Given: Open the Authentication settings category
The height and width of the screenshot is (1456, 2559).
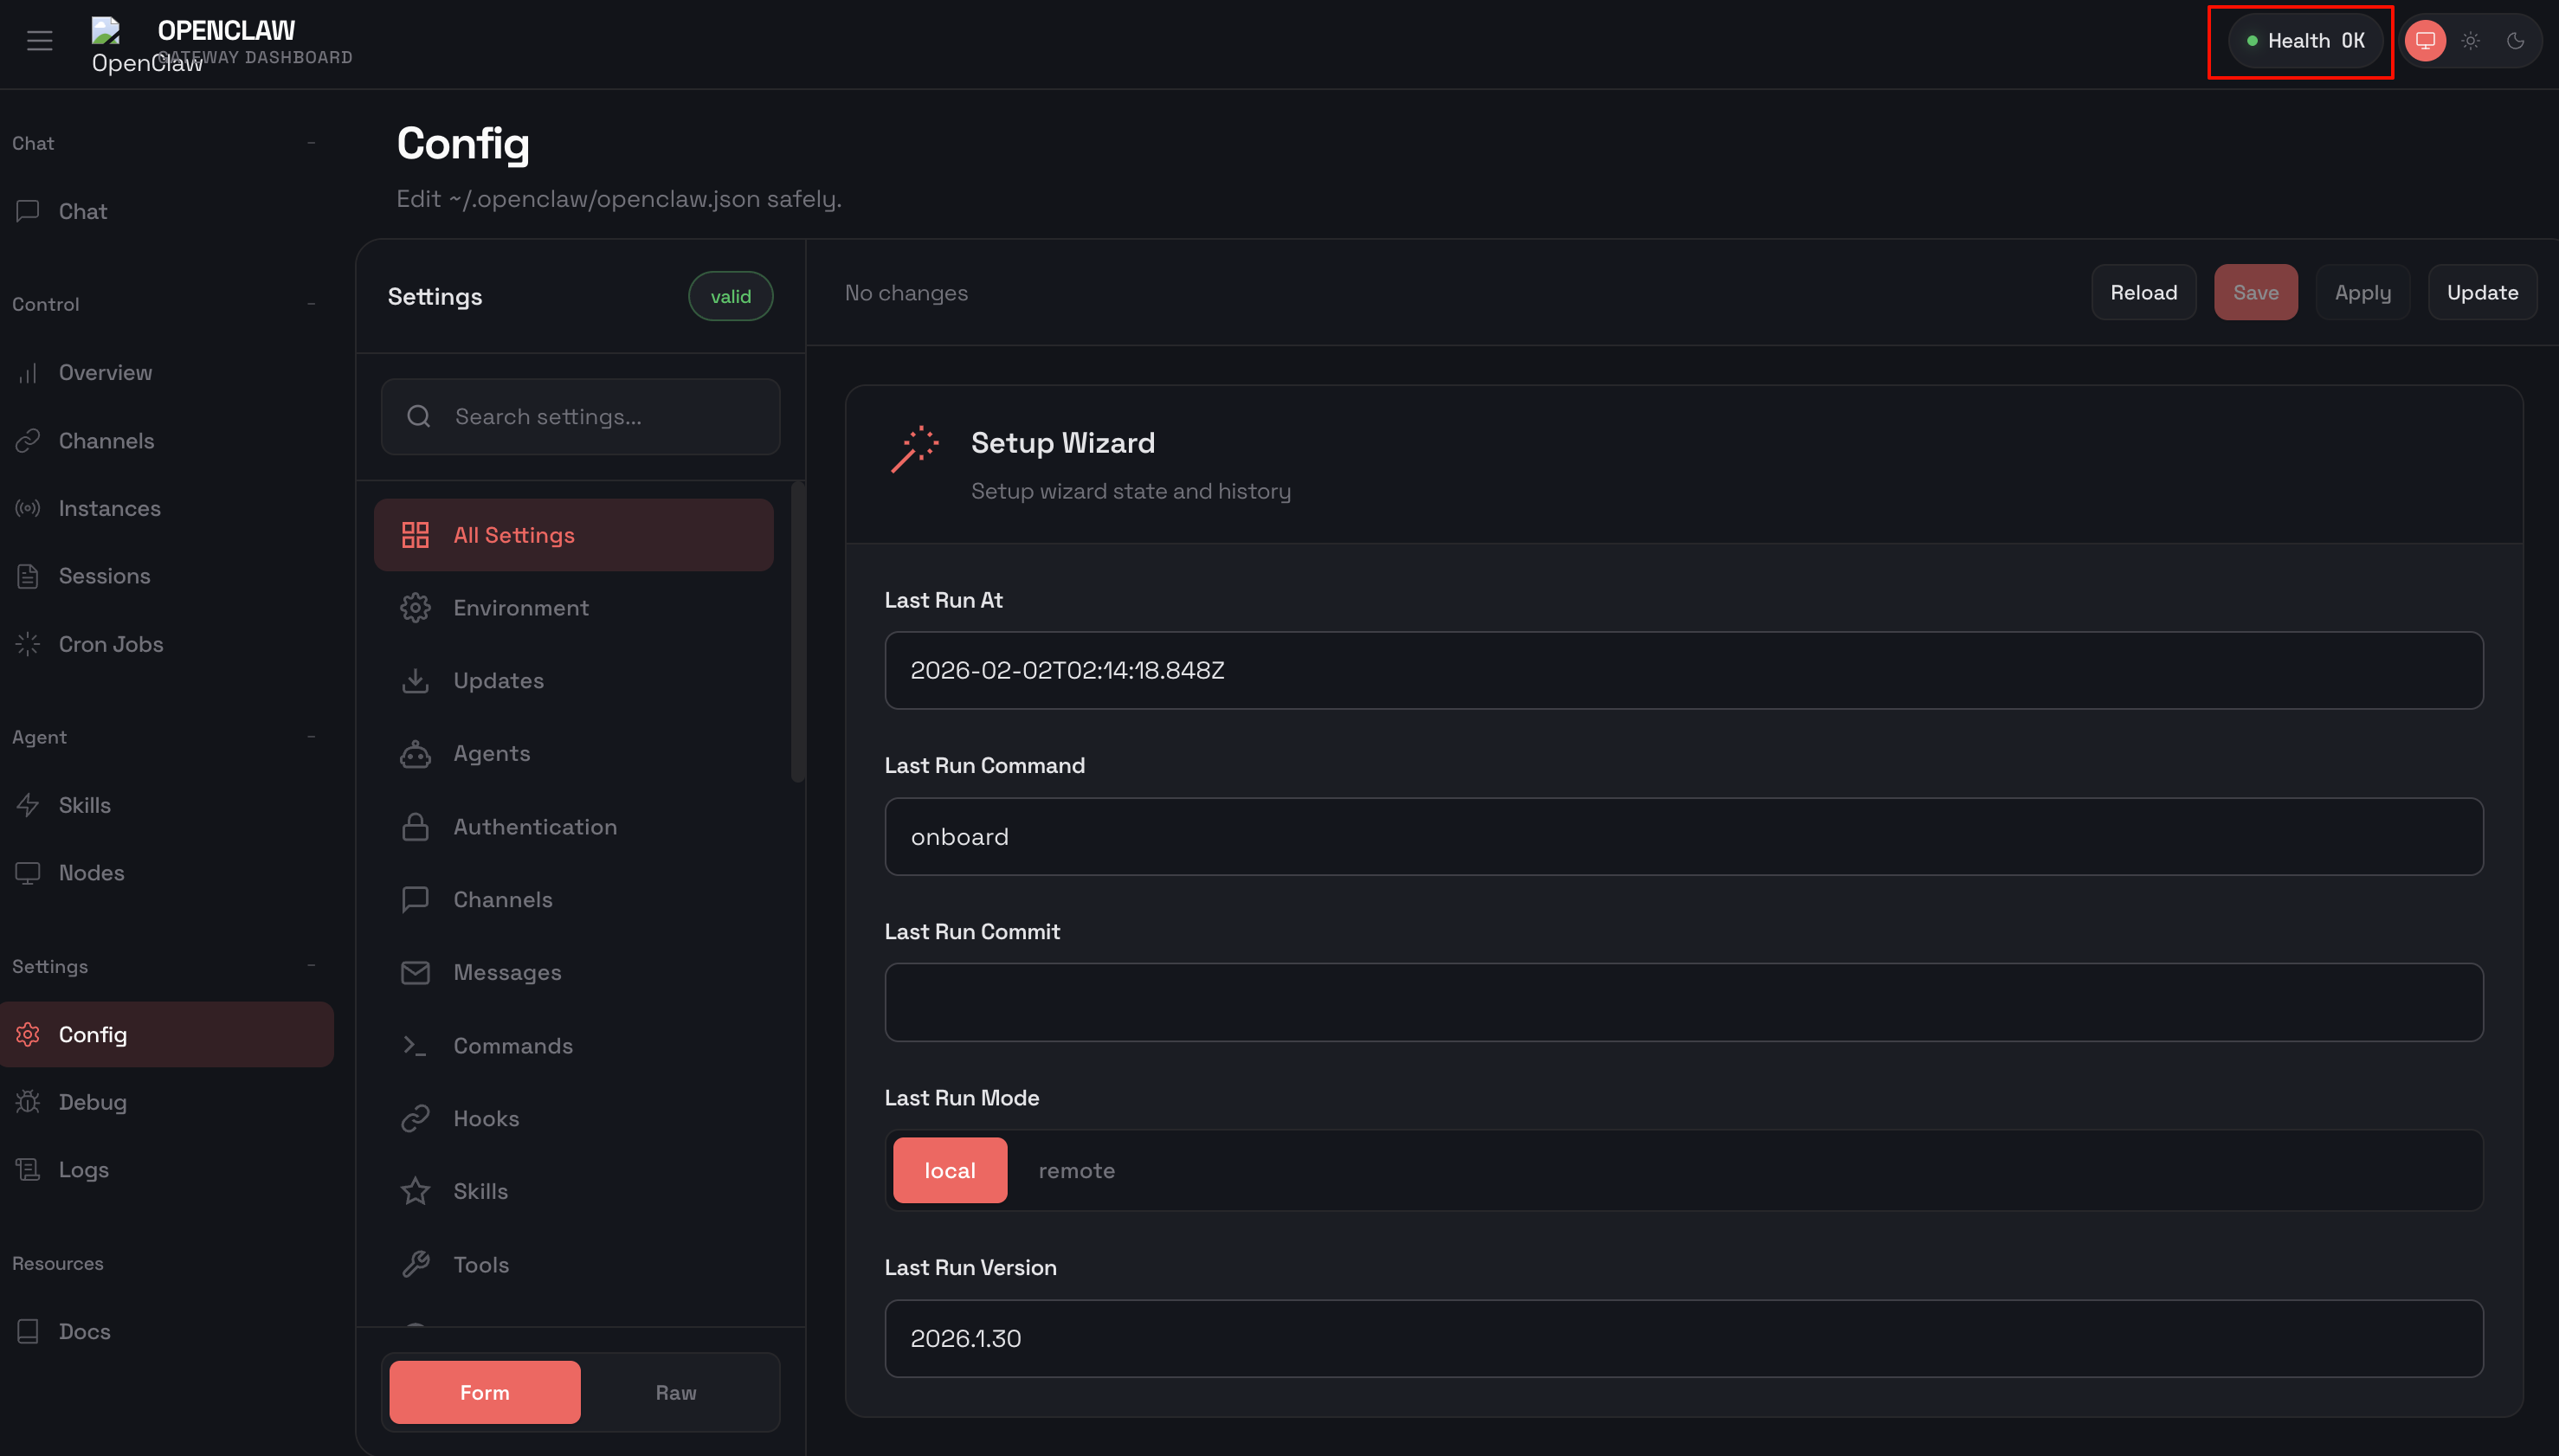Looking at the screenshot, I should (535, 826).
